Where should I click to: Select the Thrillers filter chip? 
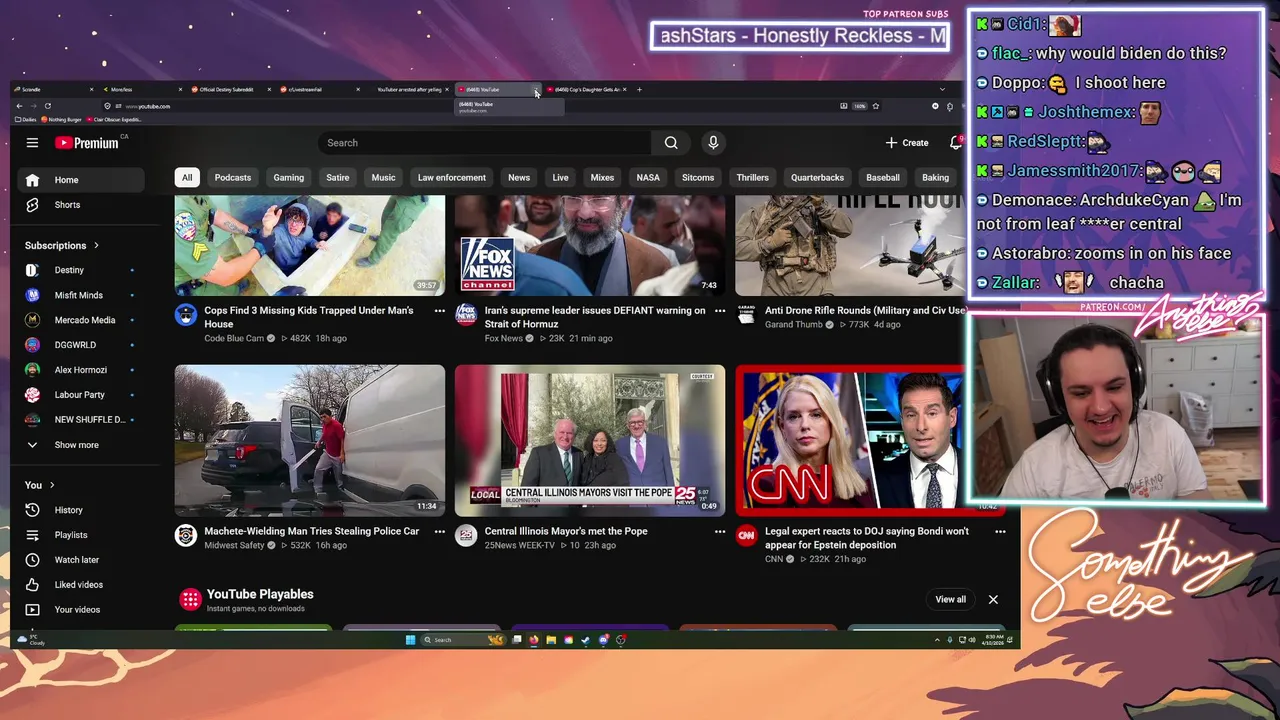pos(753,178)
